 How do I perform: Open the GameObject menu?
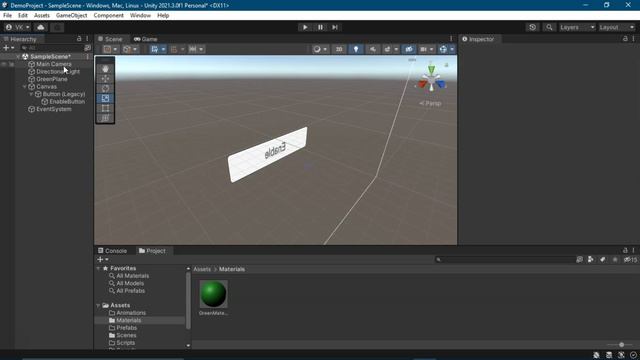pyautogui.click(x=71, y=16)
